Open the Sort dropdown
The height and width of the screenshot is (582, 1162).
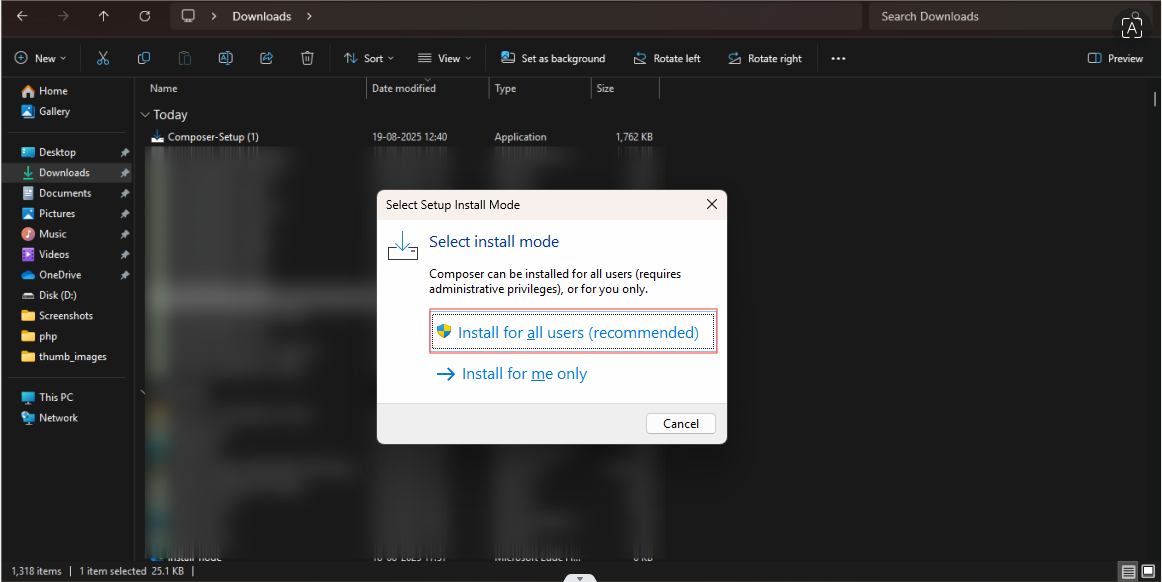tap(368, 59)
